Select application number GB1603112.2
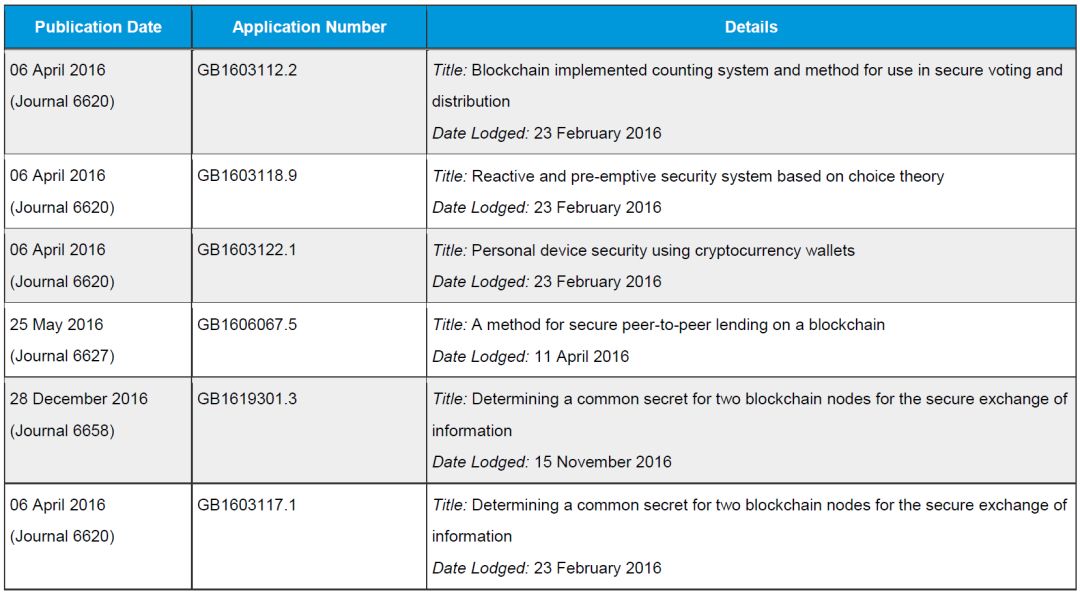Image resolution: width=1080 pixels, height=595 pixels. pyautogui.click(x=247, y=70)
